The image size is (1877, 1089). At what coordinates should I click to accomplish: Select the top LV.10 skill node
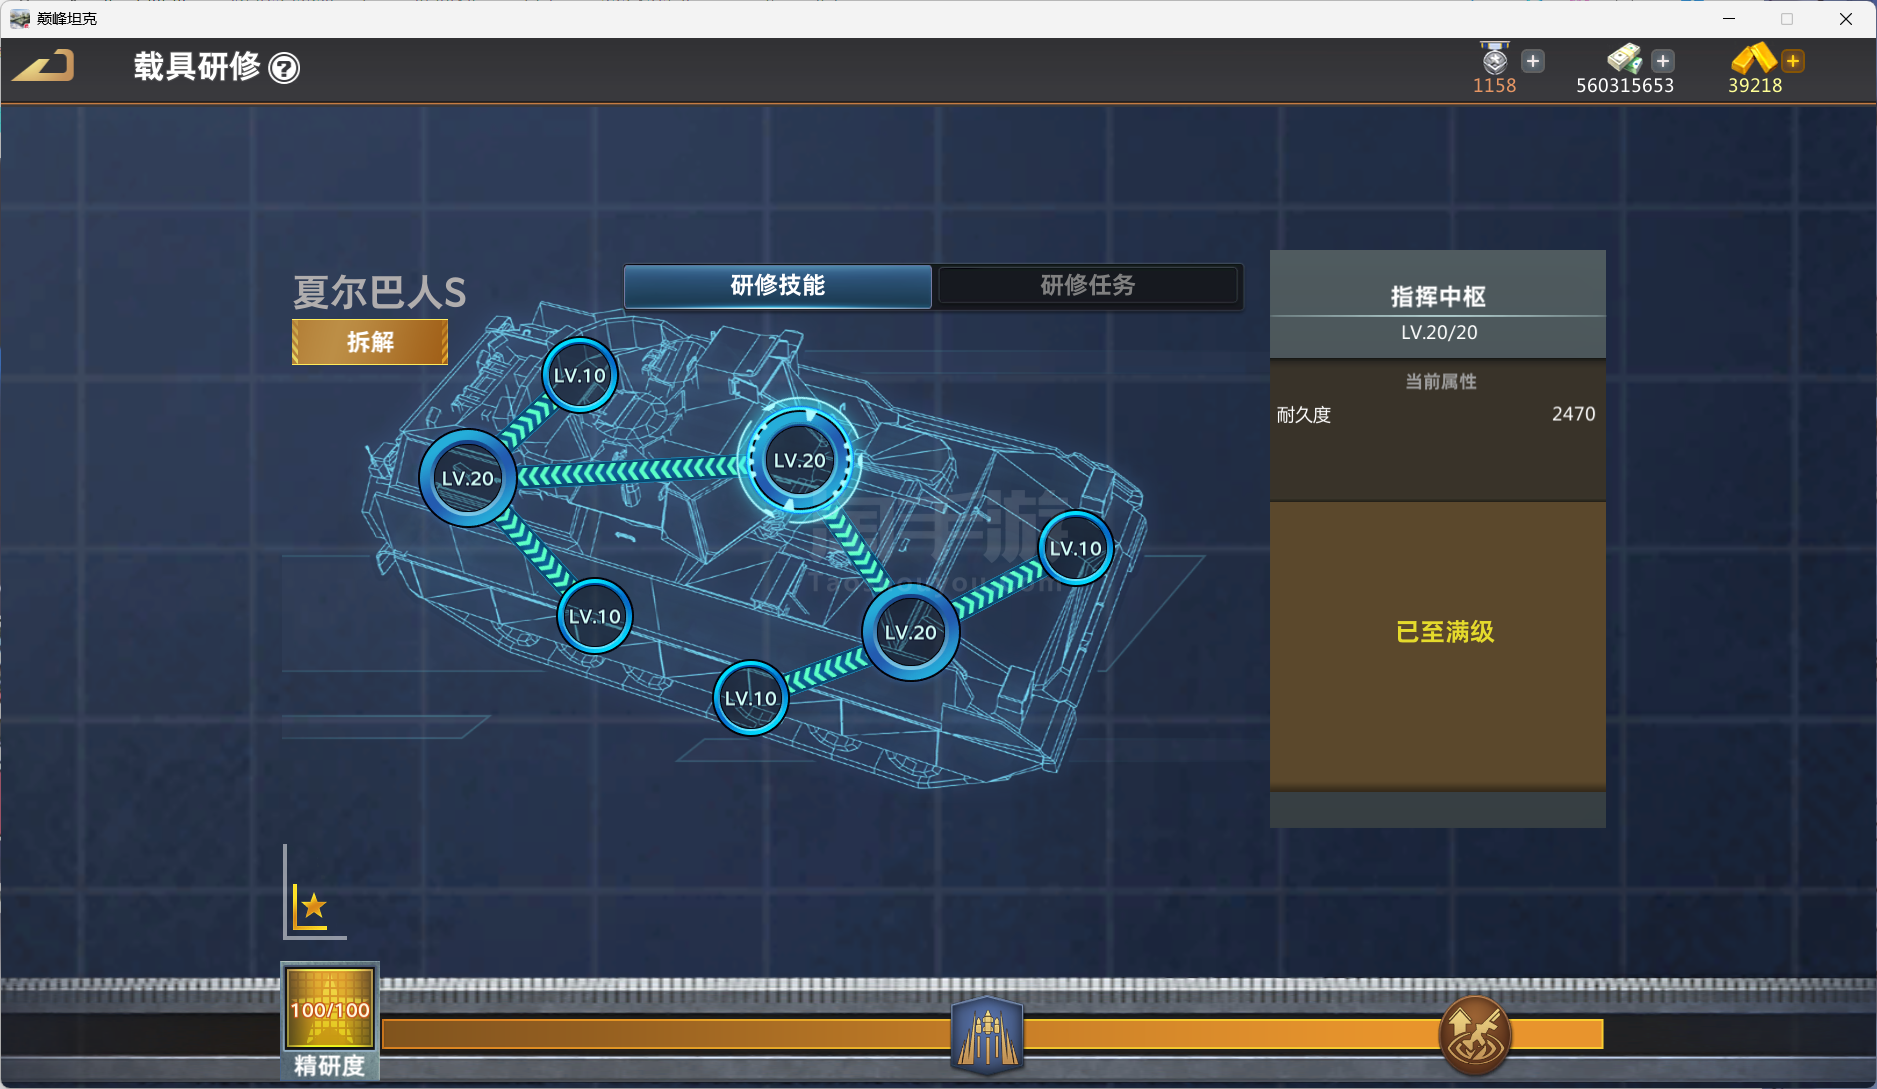580,376
